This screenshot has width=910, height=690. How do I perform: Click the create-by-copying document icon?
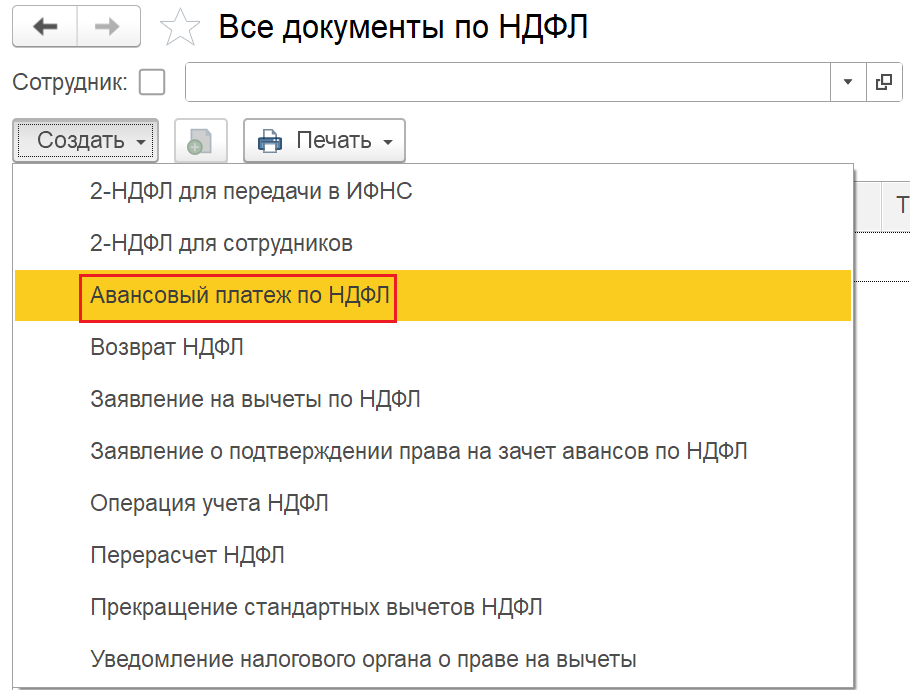coord(201,140)
